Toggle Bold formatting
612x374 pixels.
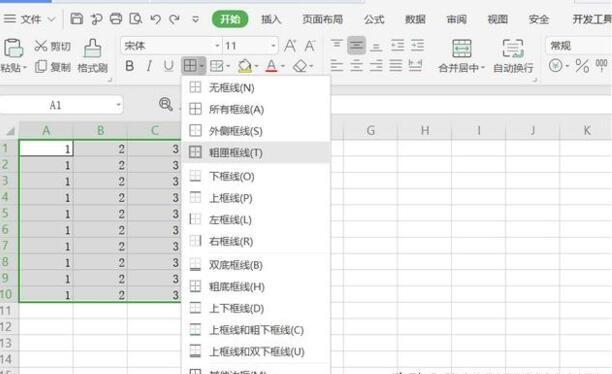pyautogui.click(x=130, y=66)
